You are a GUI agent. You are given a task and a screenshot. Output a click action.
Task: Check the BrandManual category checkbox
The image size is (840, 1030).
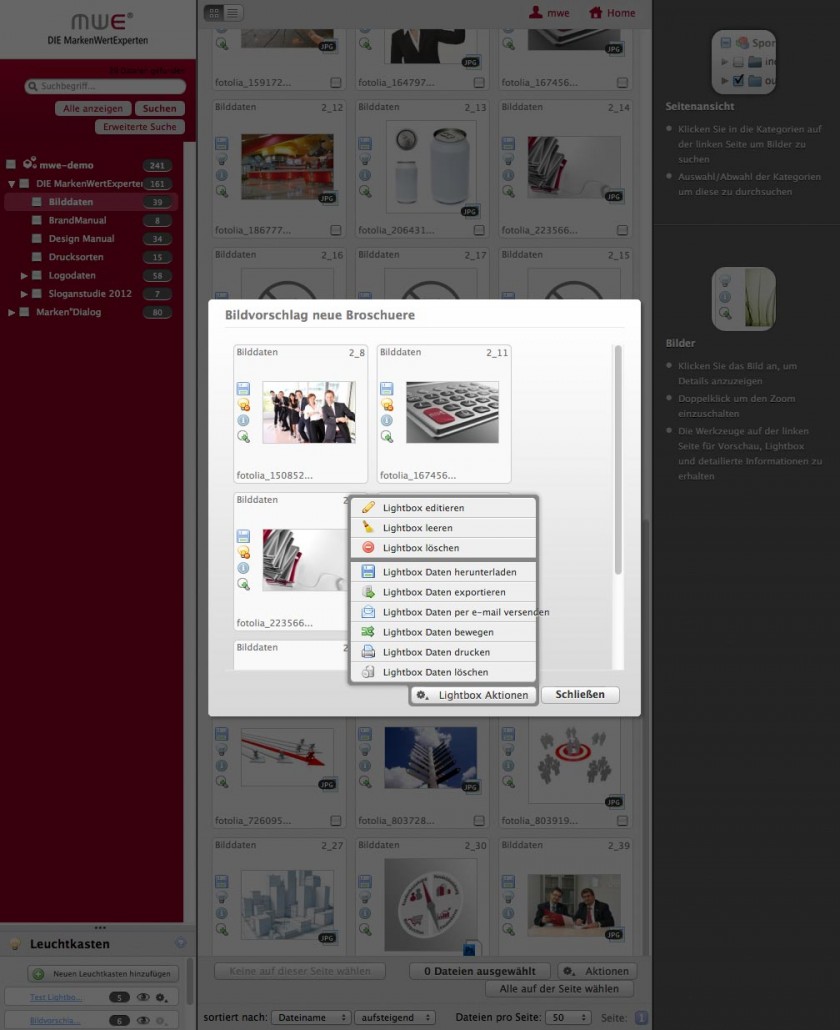pyautogui.click(x=37, y=220)
